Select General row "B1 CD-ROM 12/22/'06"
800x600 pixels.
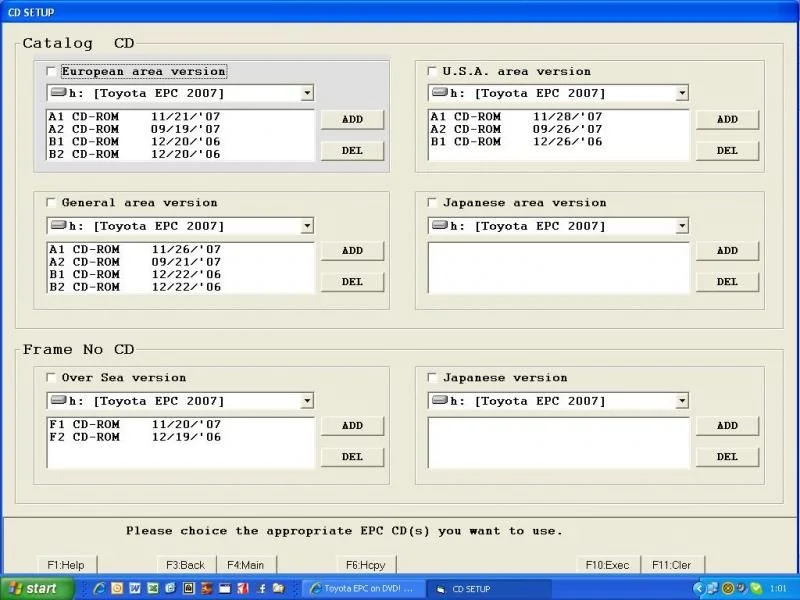point(180,274)
